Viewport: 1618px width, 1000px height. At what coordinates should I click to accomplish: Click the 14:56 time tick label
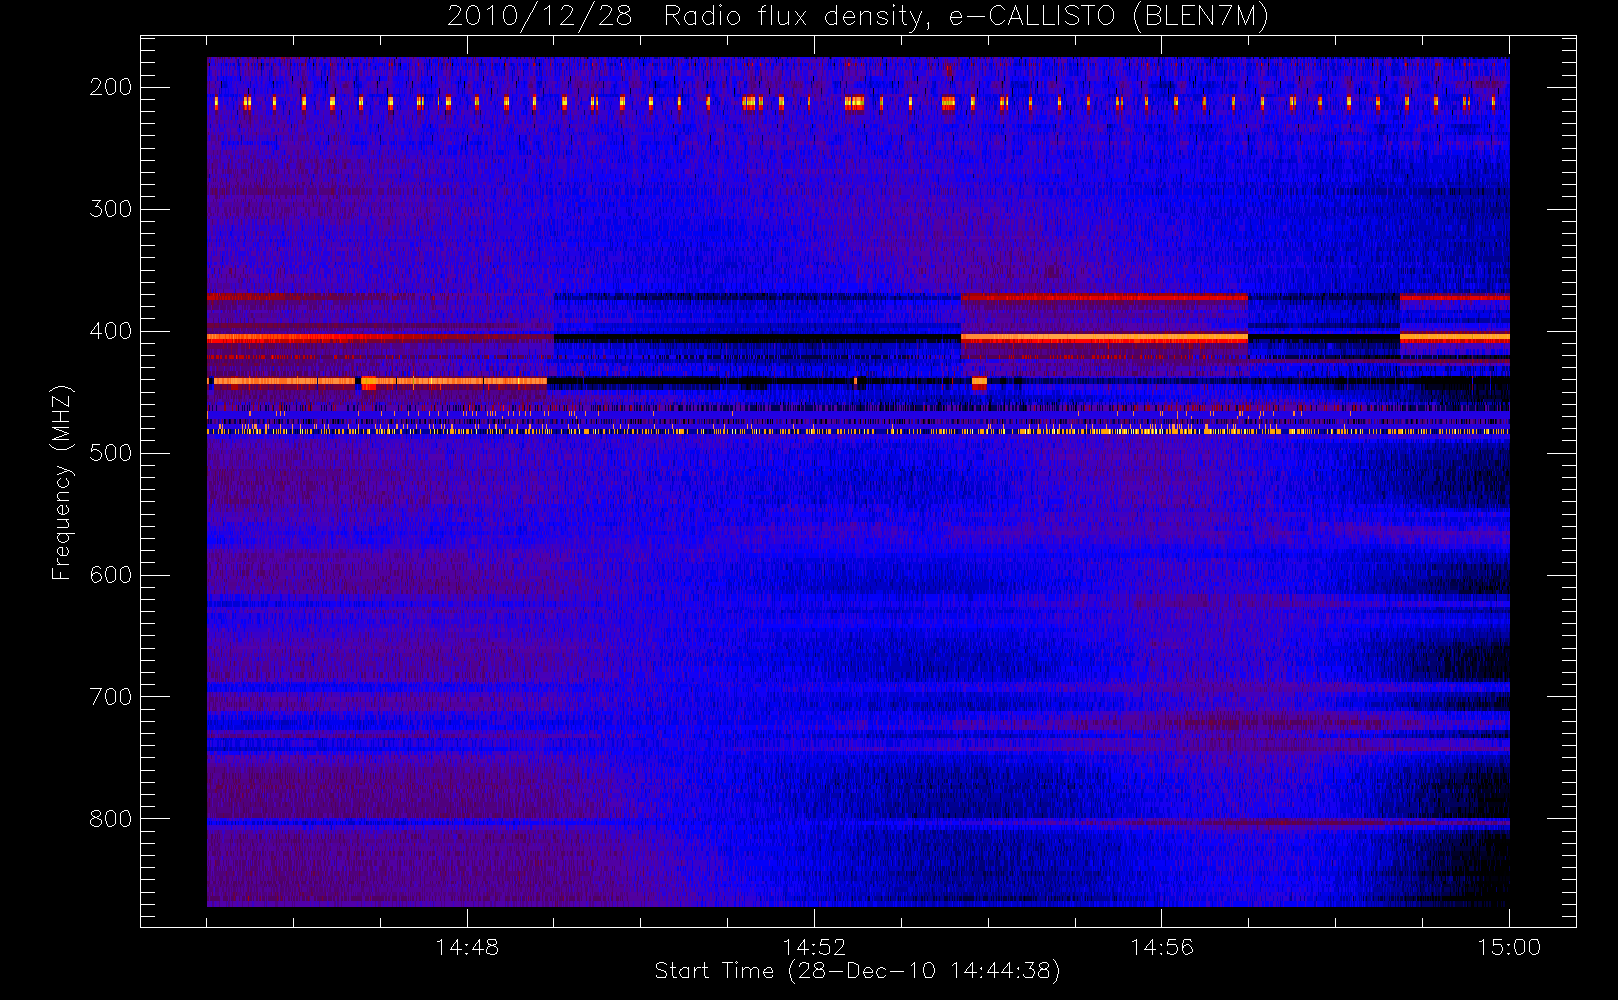[1162, 947]
